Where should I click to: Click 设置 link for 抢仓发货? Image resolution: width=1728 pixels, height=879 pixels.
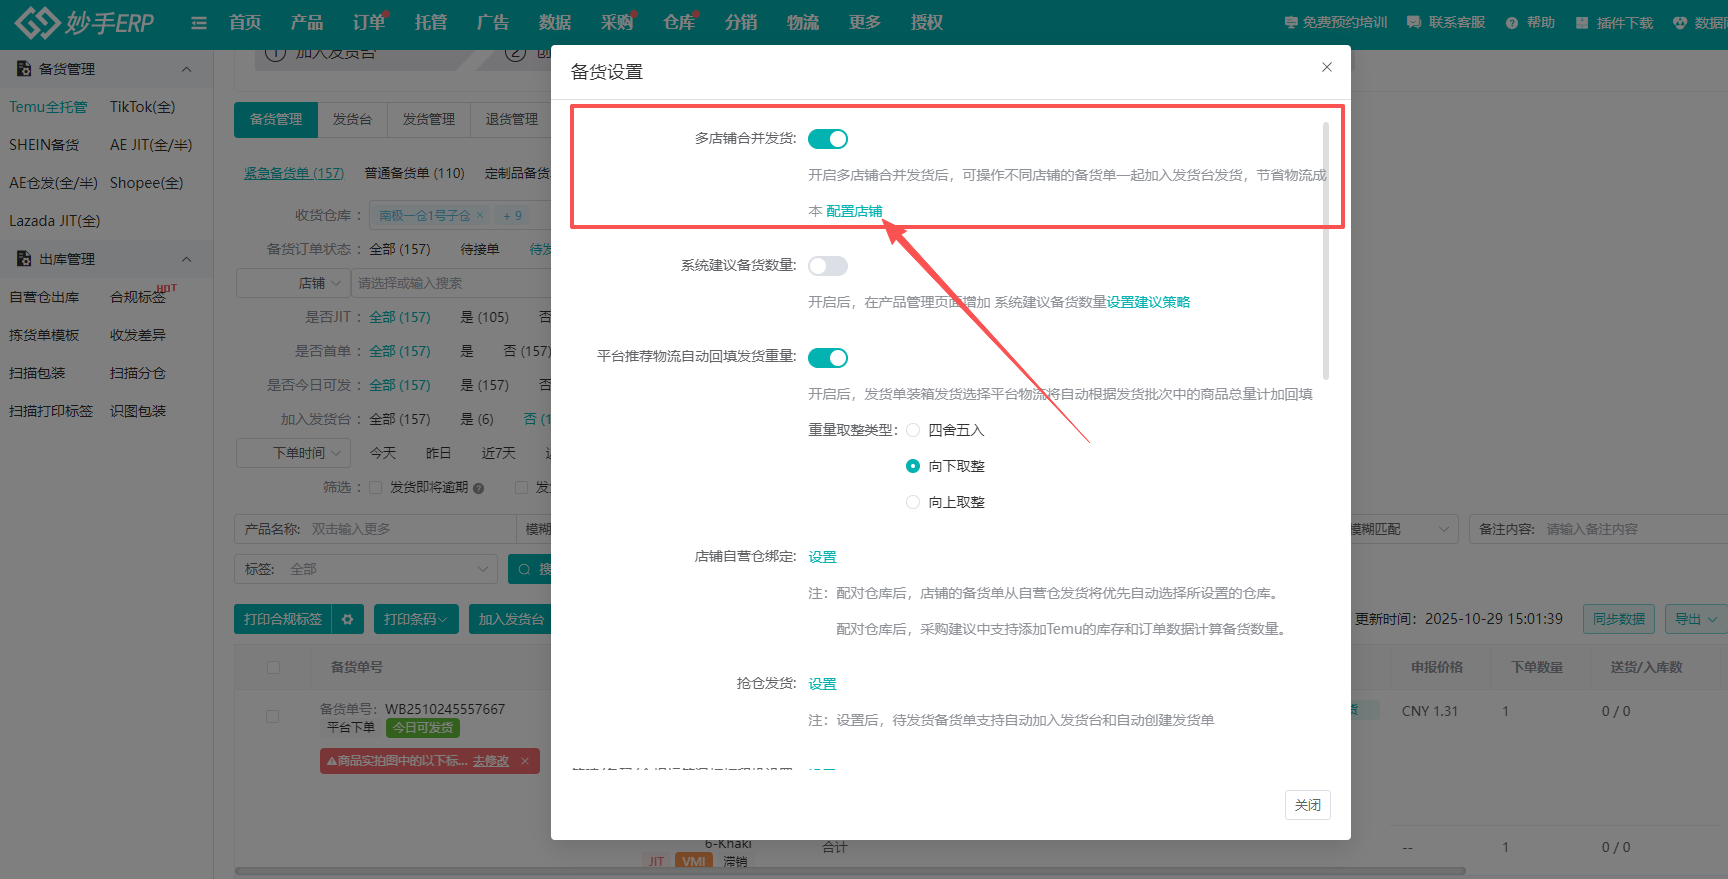click(x=822, y=684)
